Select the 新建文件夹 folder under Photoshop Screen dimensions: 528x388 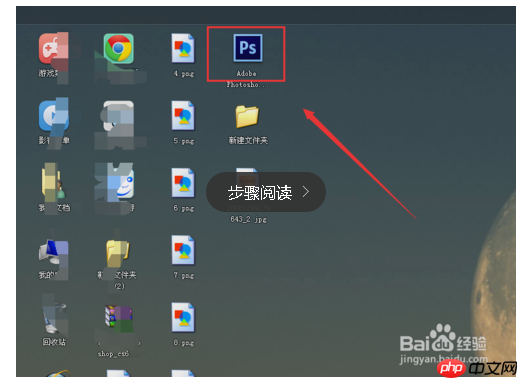[247, 117]
